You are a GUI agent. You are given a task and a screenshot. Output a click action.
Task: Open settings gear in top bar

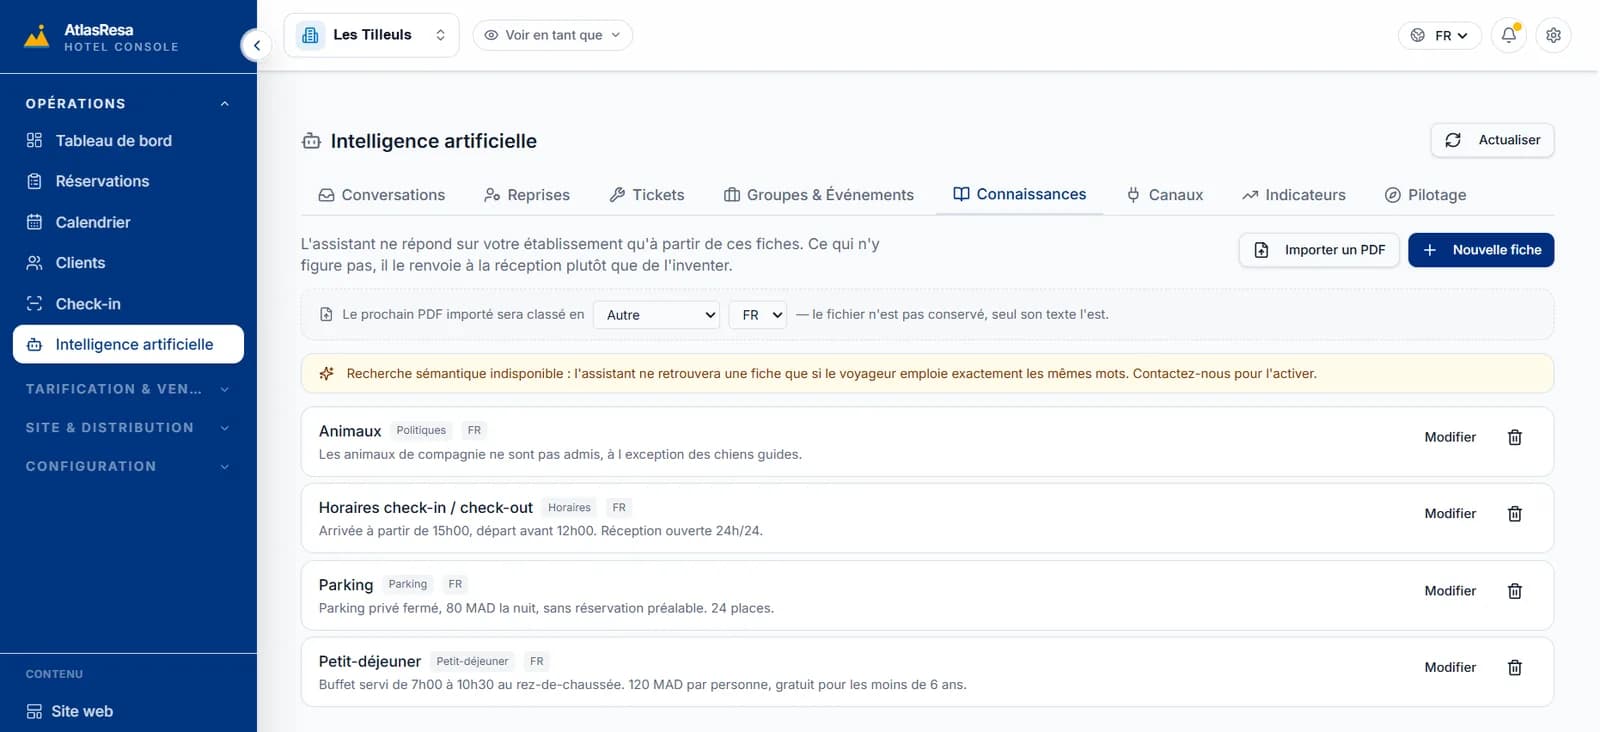tap(1553, 35)
